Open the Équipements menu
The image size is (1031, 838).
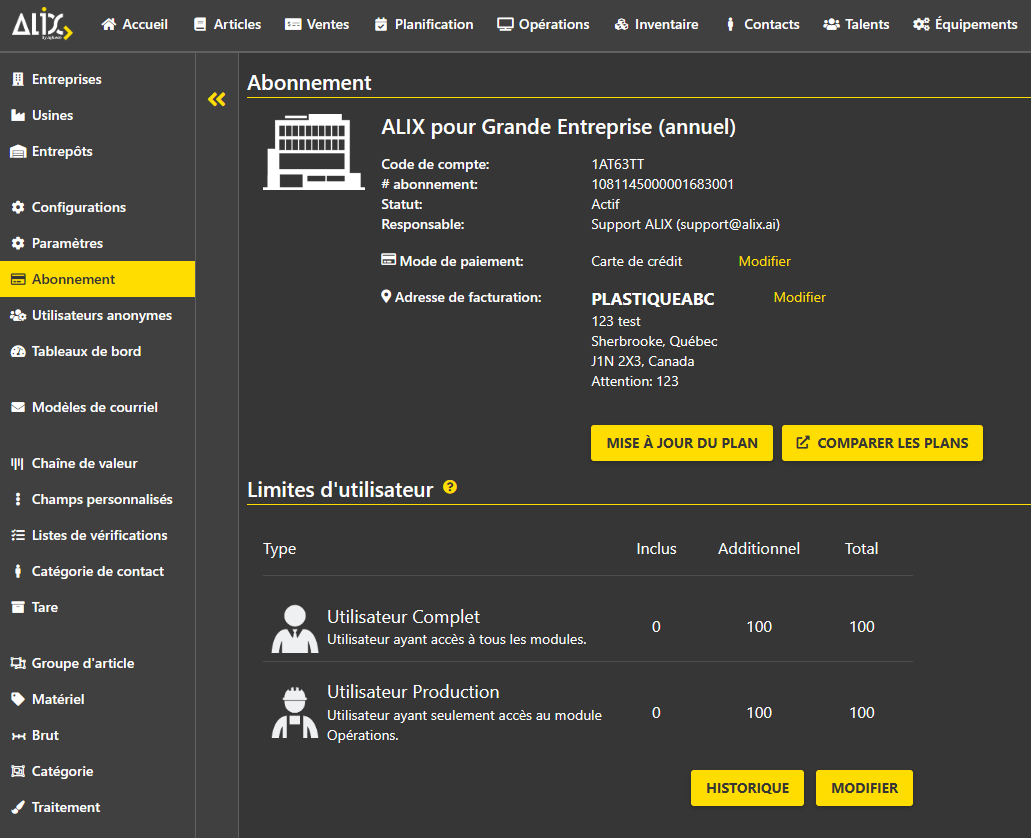pyautogui.click(x=965, y=24)
